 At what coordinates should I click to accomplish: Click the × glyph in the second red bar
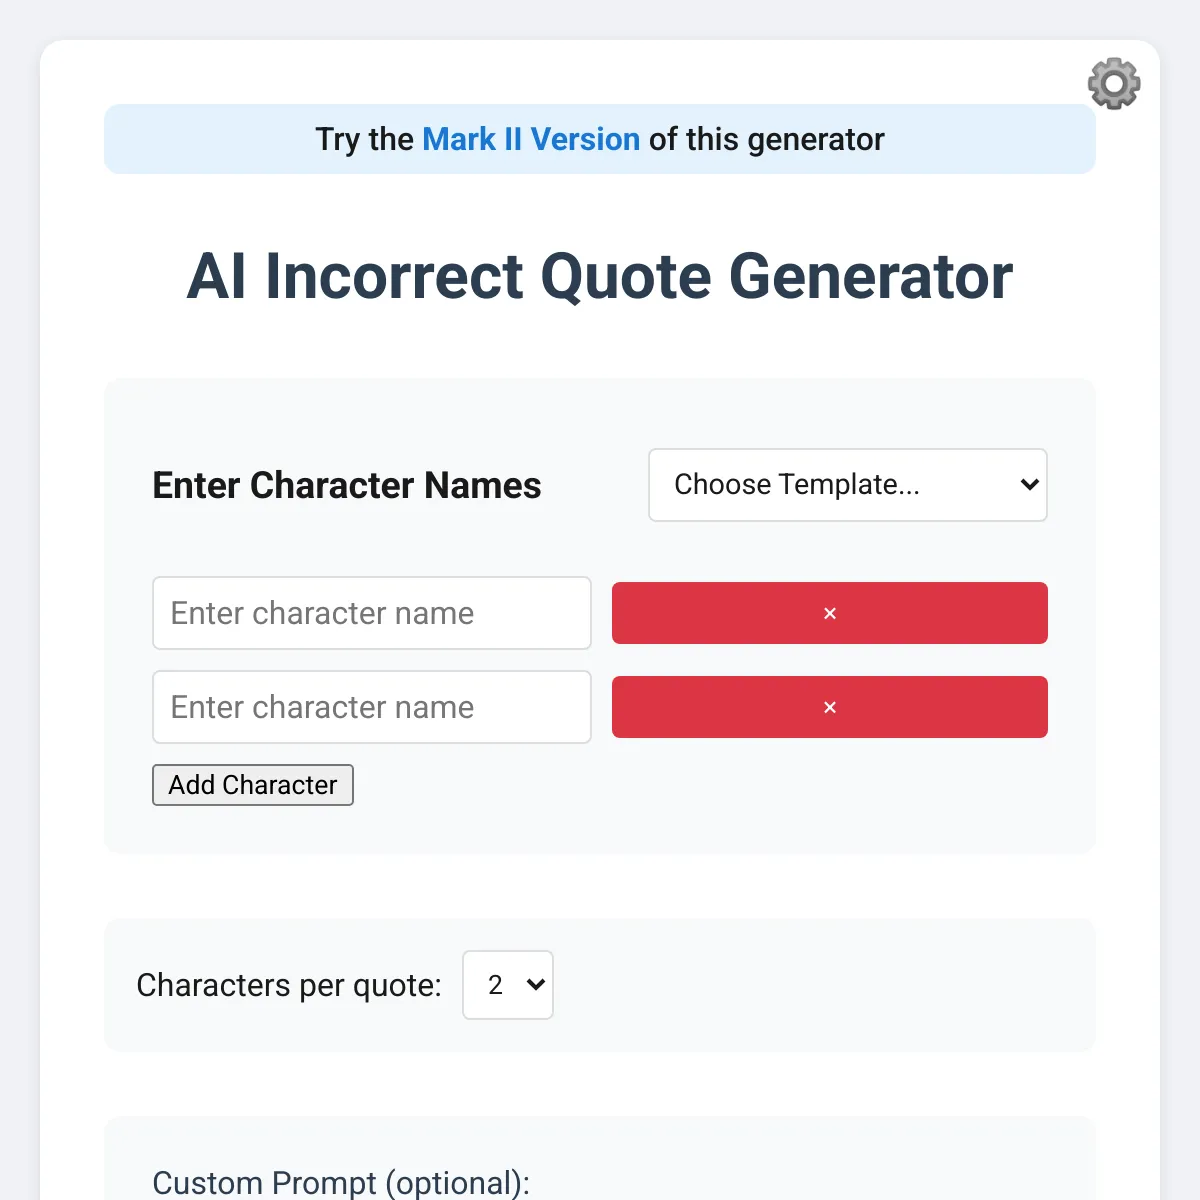(x=830, y=707)
